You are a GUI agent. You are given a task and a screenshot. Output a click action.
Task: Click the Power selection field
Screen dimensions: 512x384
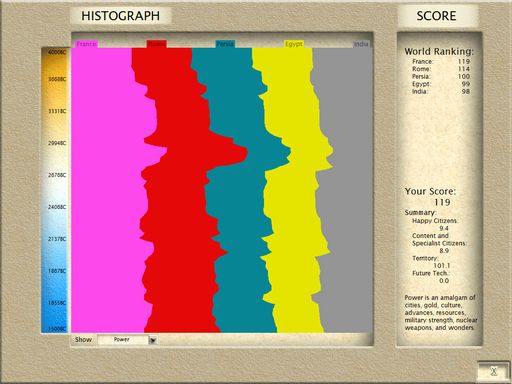pos(123,340)
